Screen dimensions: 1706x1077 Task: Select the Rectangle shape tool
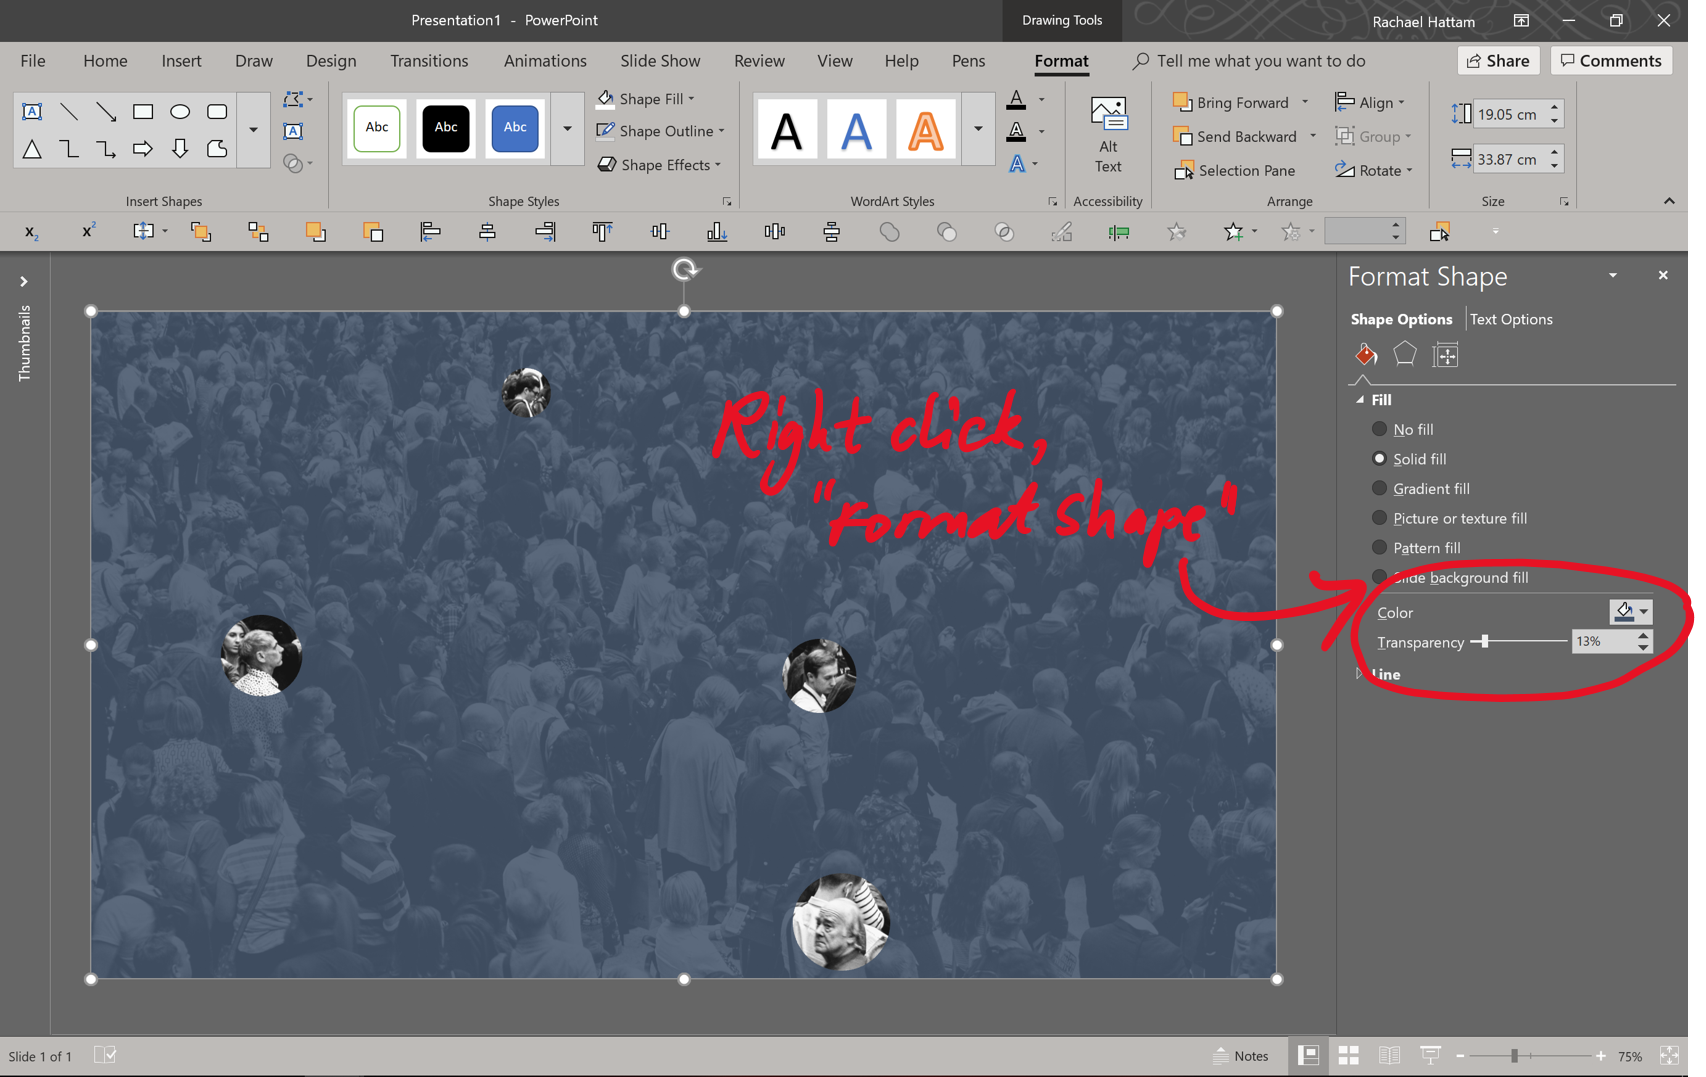pyautogui.click(x=143, y=112)
